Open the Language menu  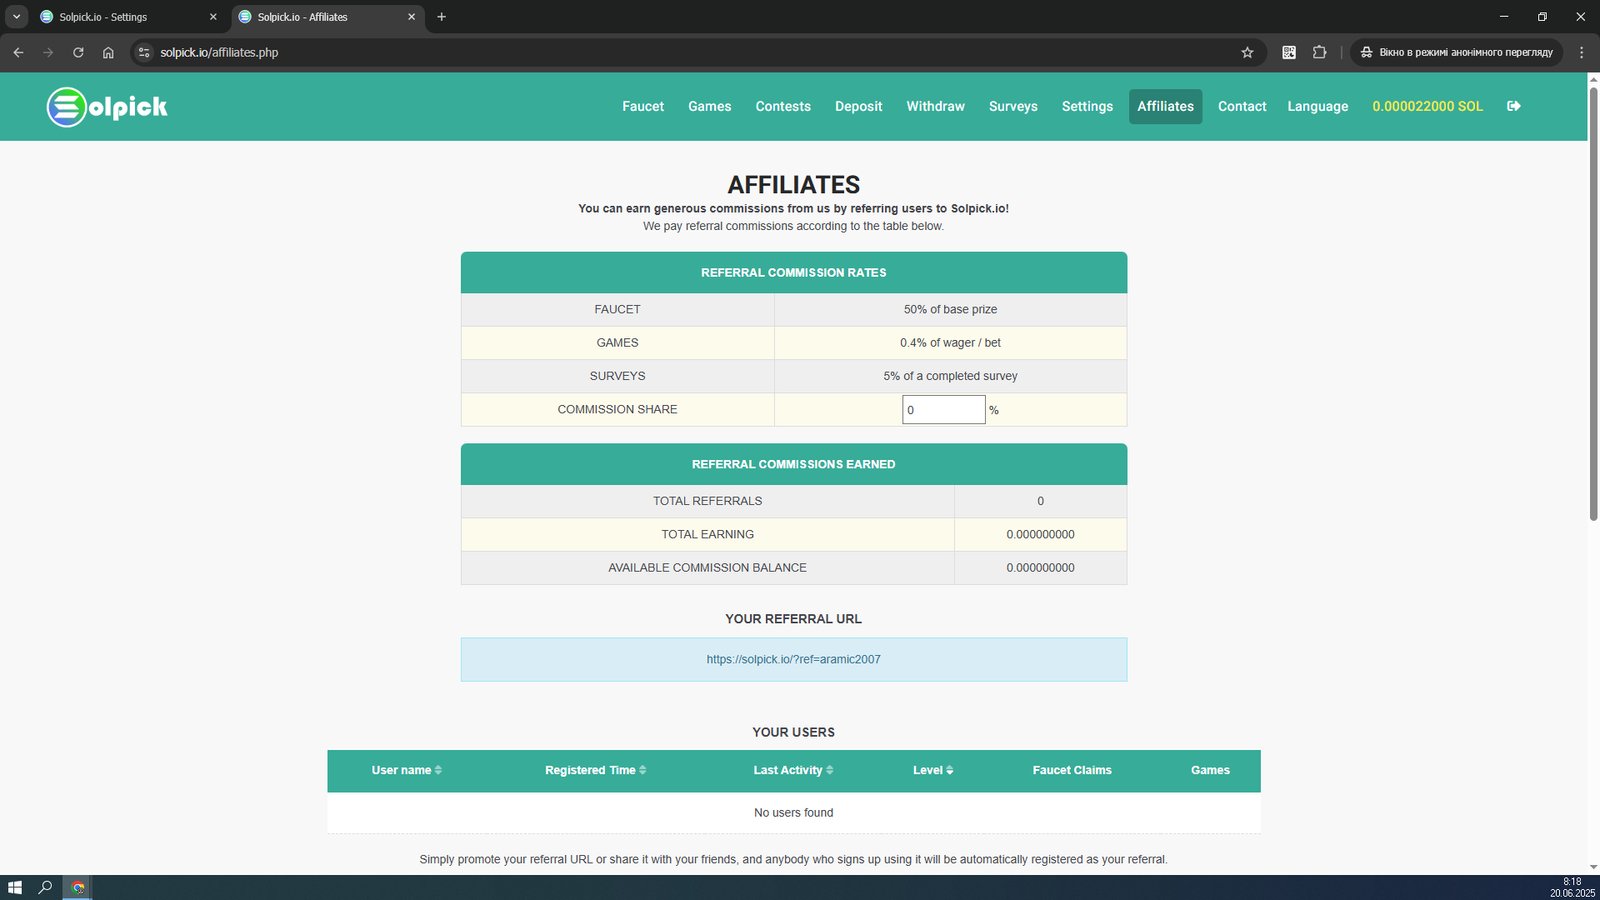1318,106
